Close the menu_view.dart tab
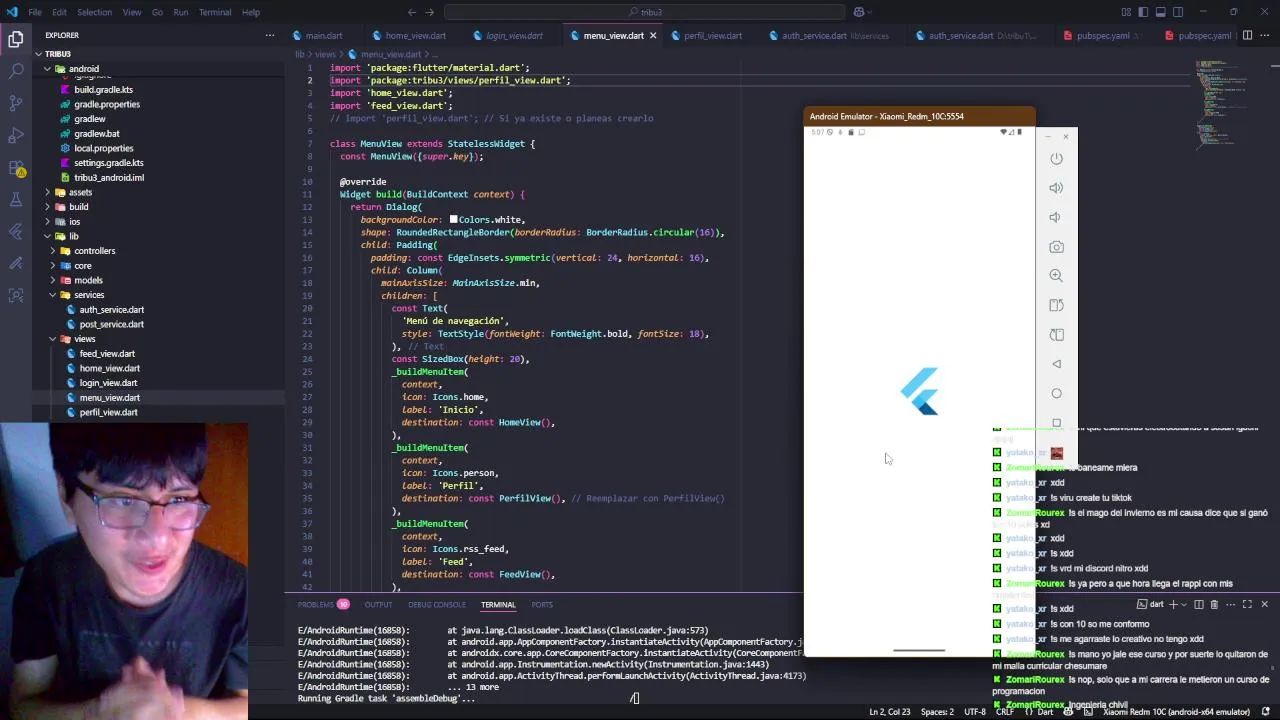1280x720 pixels. click(653, 35)
